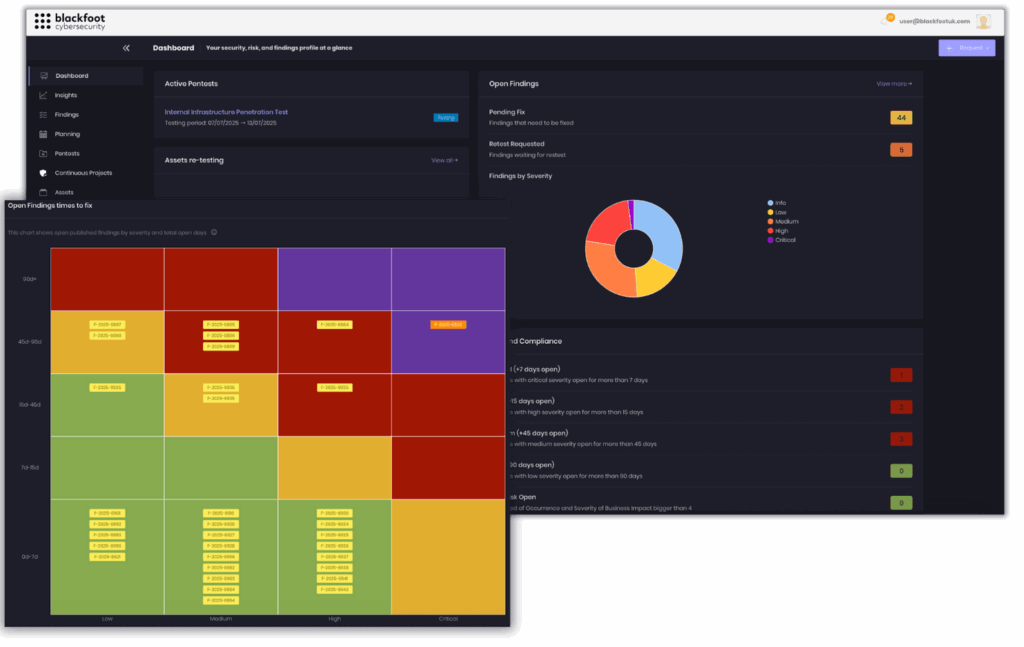Collapse the sidebar with the double-chevron icon
The height and width of the screenshot is (647, 1024).
point(126,48)
